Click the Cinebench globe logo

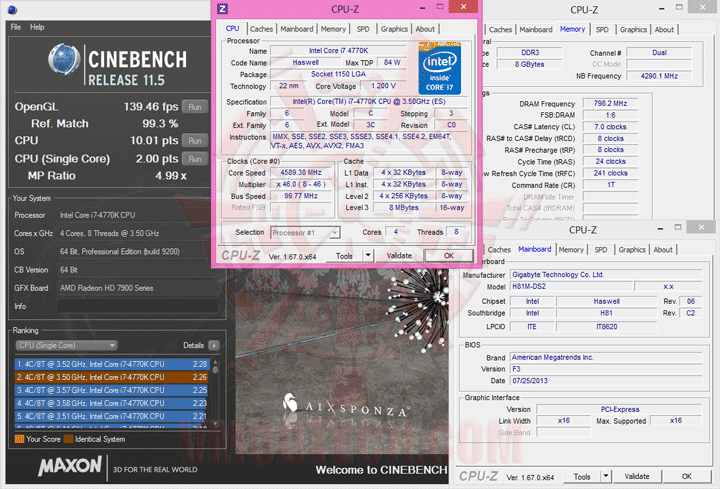pyautogui.click(x=64, y=59)
